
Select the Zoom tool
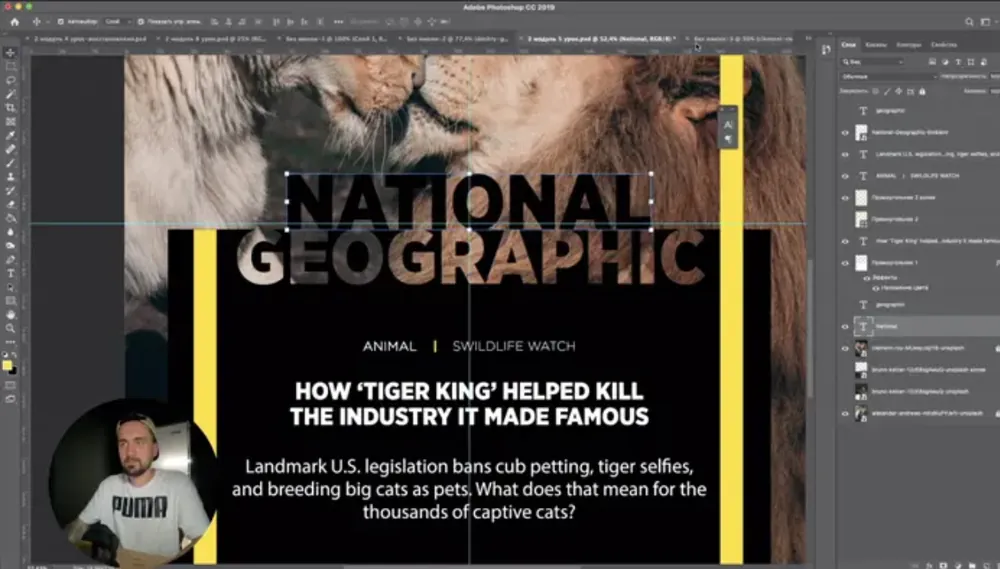coord(10,328)
